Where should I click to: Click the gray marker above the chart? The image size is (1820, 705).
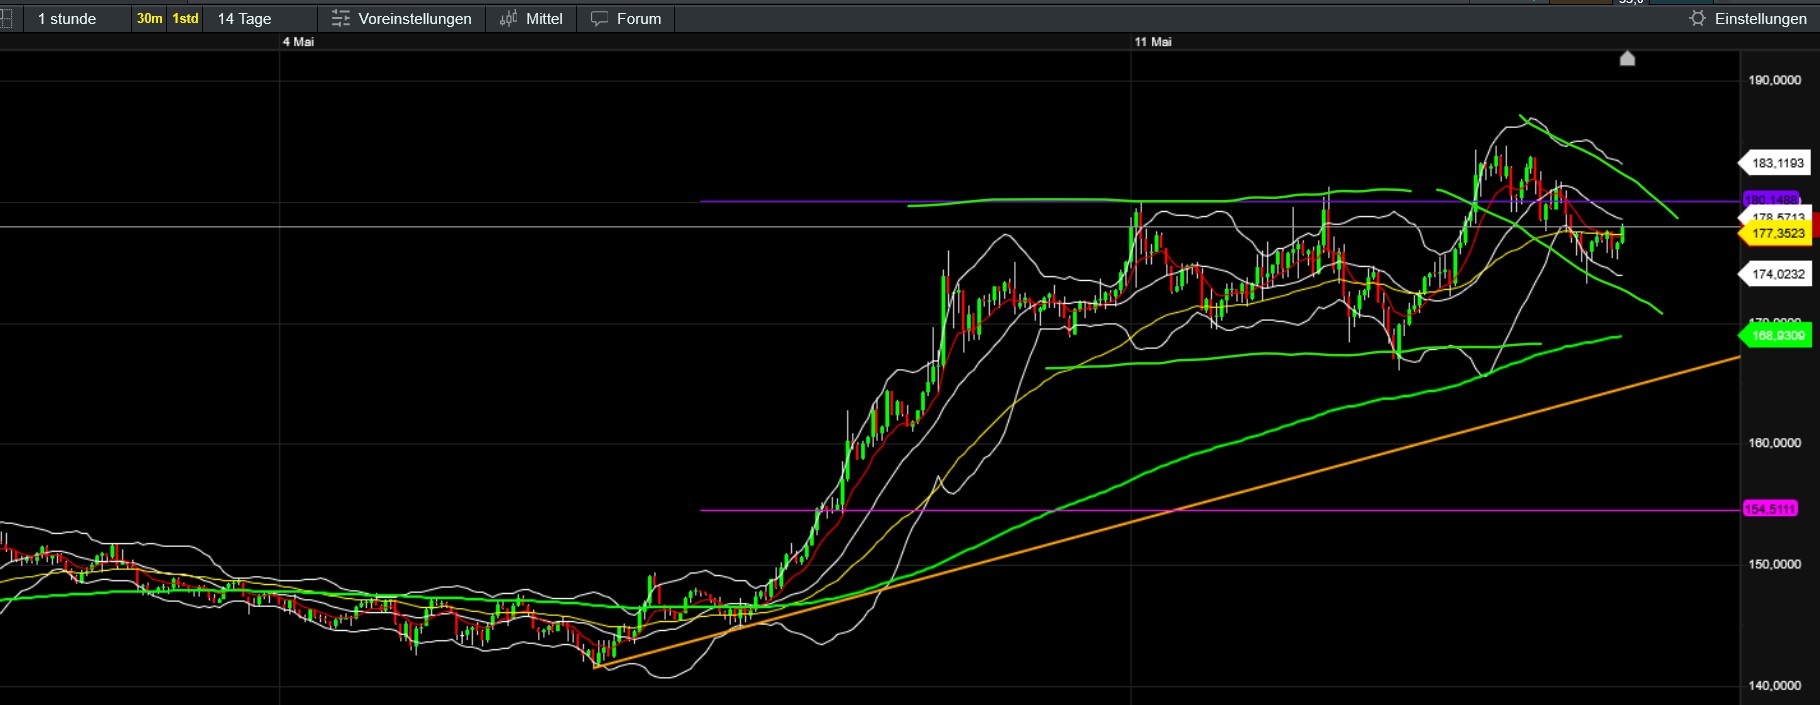(x=1627, y=58)
